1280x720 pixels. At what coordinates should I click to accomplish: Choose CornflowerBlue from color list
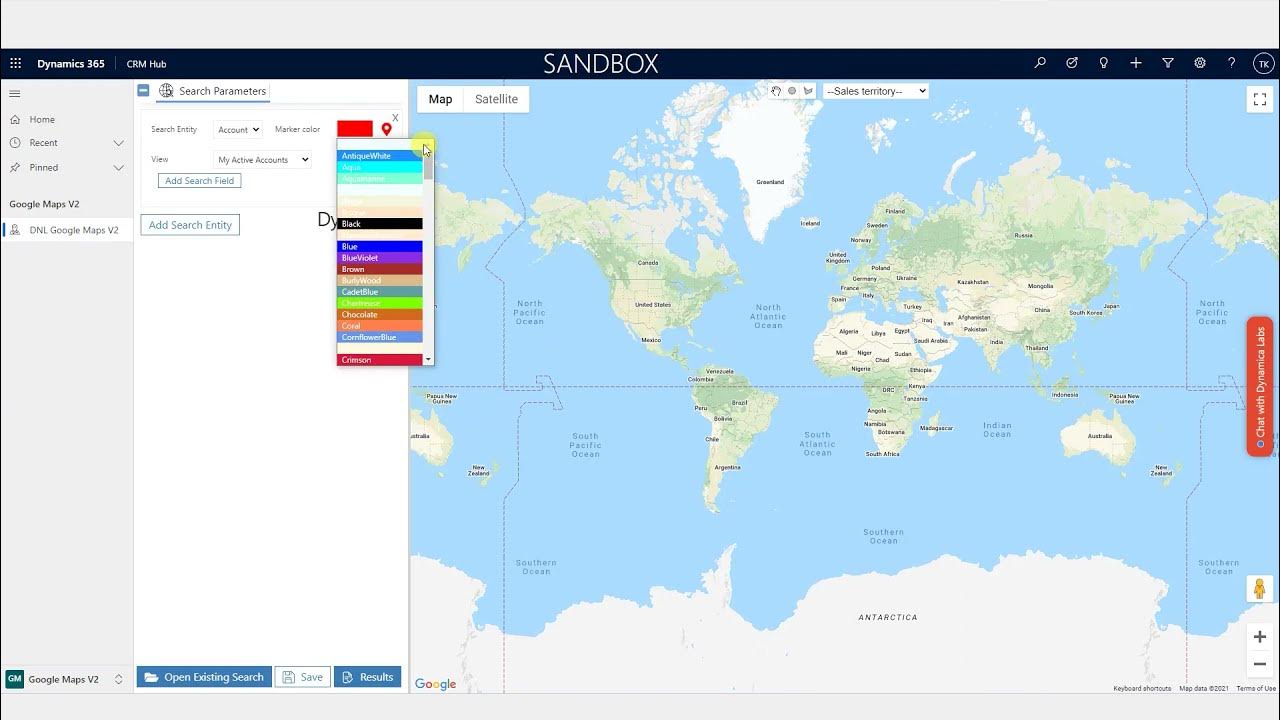point(380,337)
